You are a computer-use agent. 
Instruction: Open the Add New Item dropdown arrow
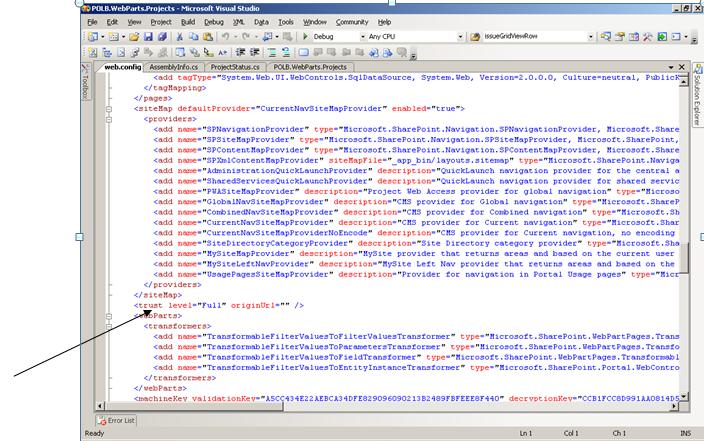coord(123,37)
